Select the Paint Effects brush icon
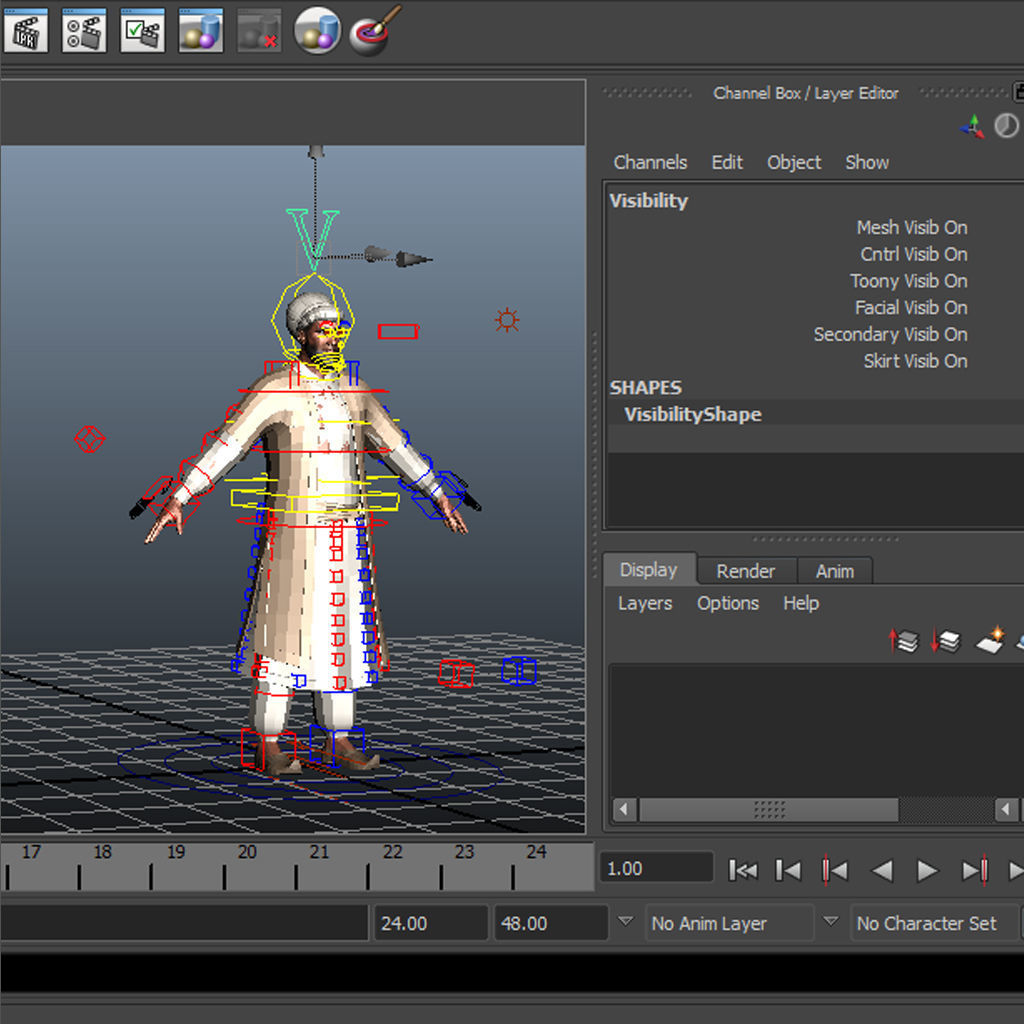Image resolution: width=1024 pixels, height=1024 pixels. [x=374, y=30]
